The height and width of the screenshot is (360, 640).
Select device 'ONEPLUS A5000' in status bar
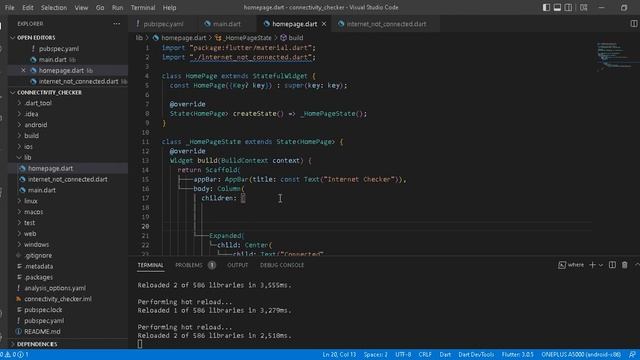[x=581, y=355]
